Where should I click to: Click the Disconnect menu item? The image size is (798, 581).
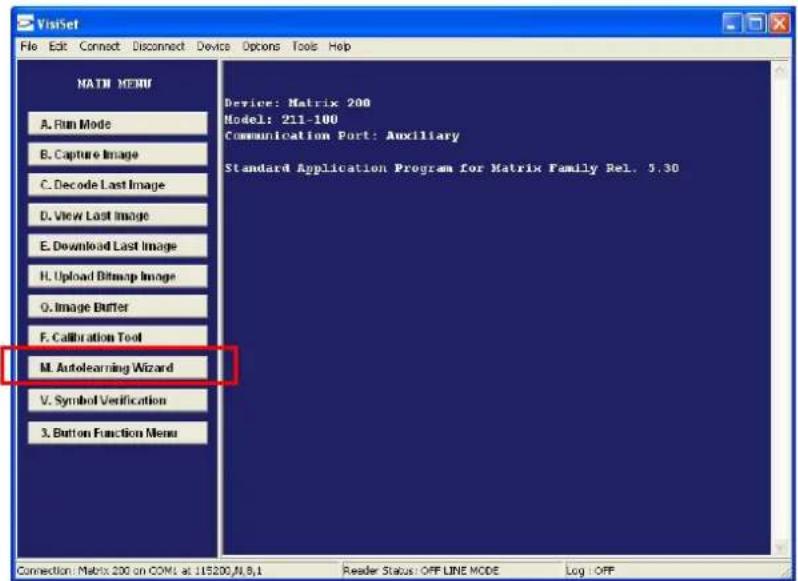158,46
